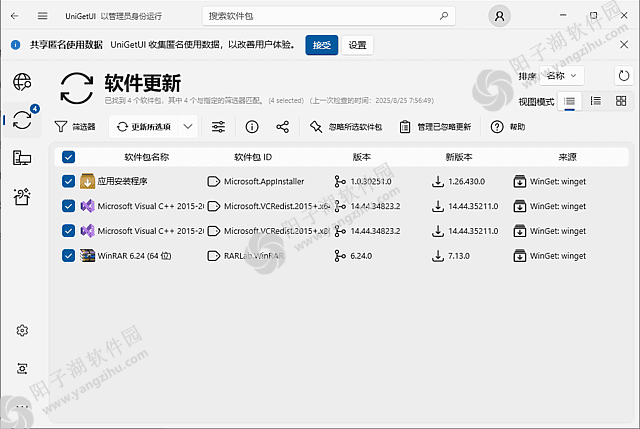The image size is (640, 429).
Task: Open the 帮助 help item
Action: pos(508,127)
